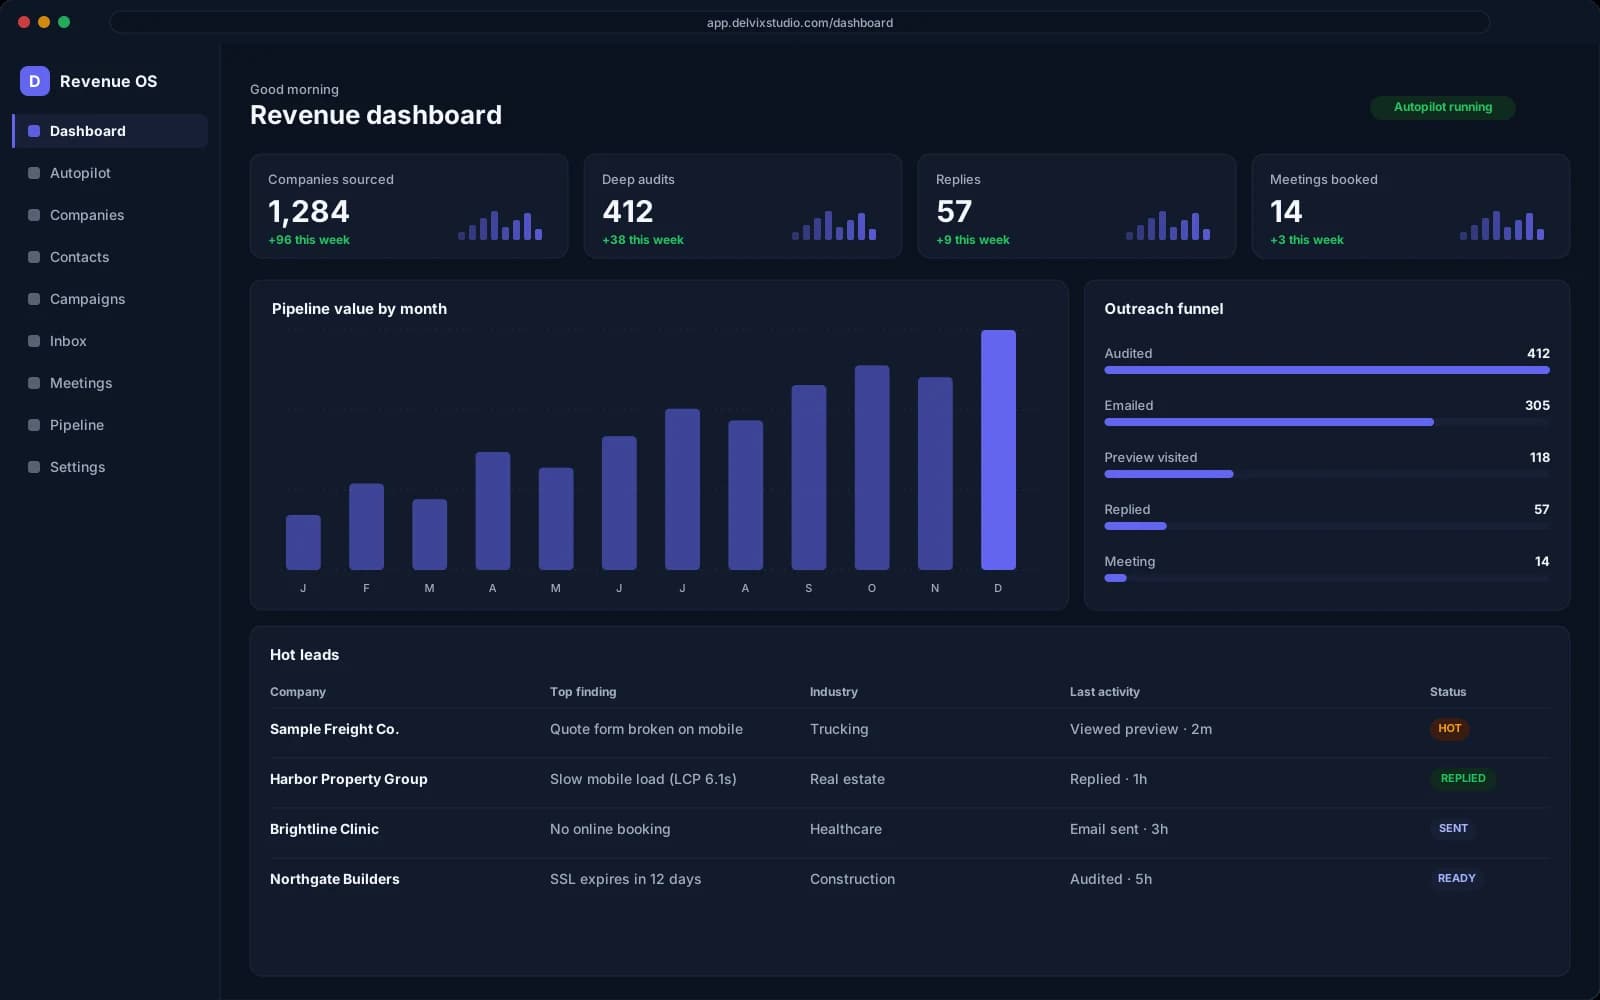The height and width of the screenshot is (1000, 1600).
Task: Click the browser address bar
Action: point(800,22)
